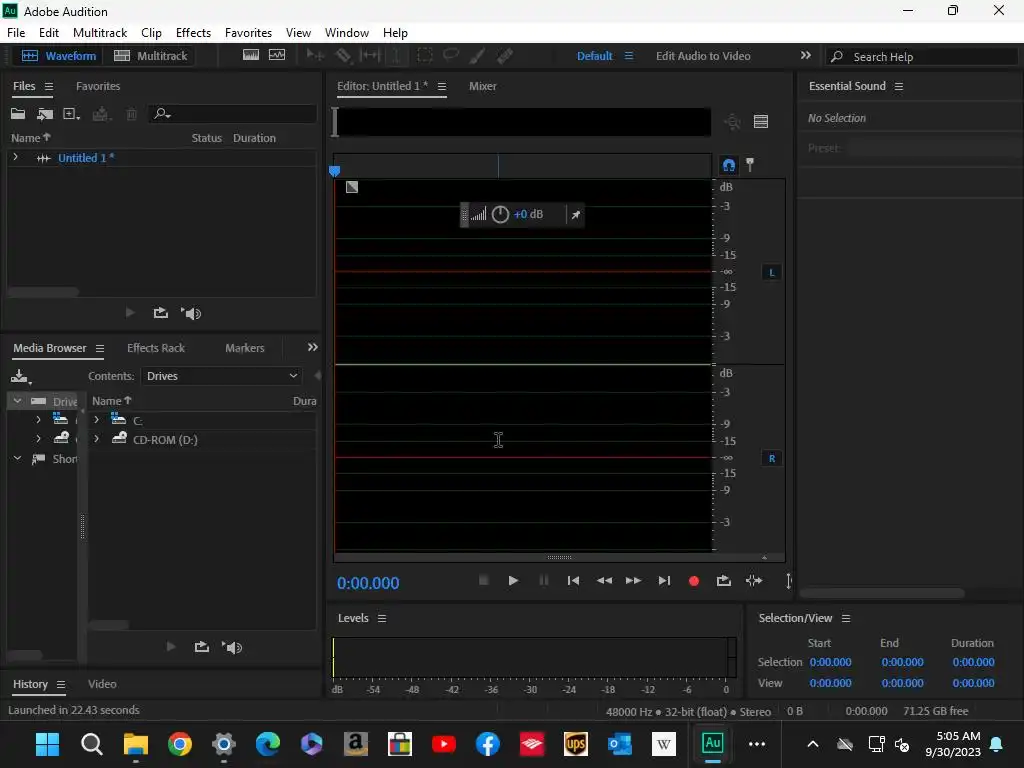This screenshot has width=1024, height=768.
Task: Toggle Snapping magnet icon
Action: (728, 165)
